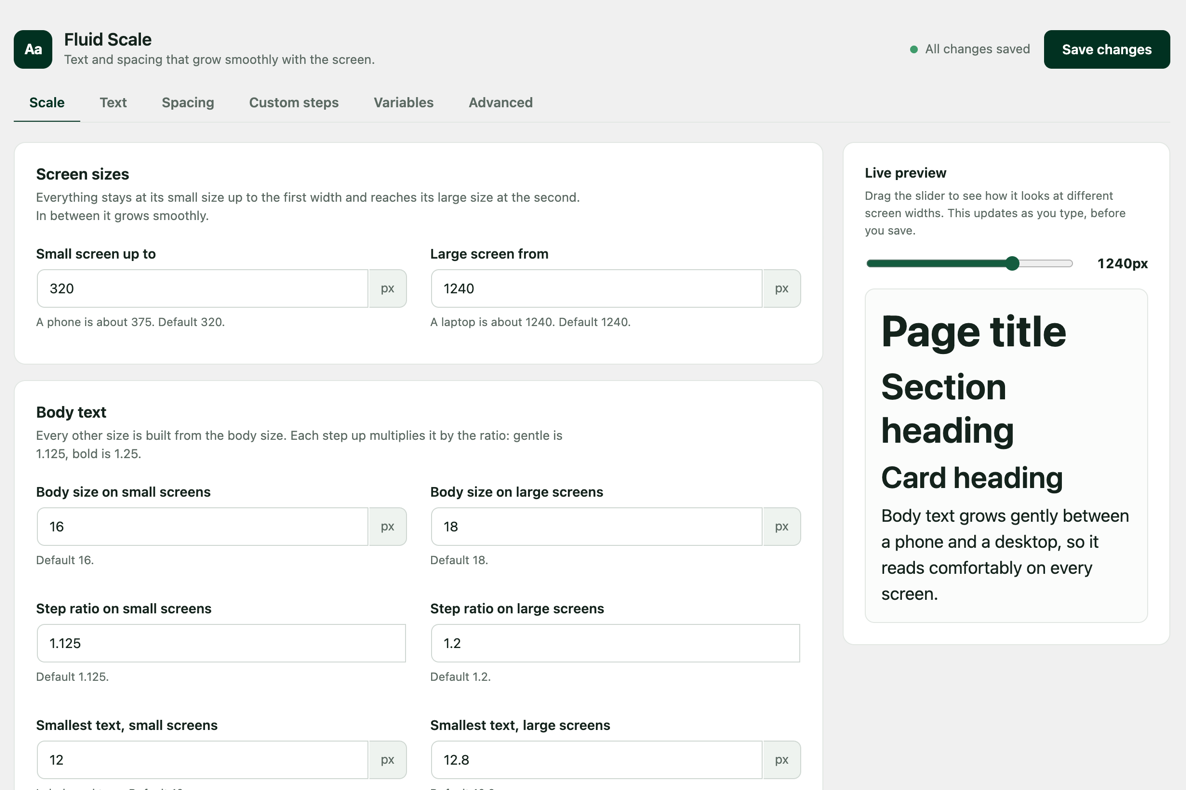Open the Spacing tab
Viewport: 1186px width, 790px height.
point(188,102)
